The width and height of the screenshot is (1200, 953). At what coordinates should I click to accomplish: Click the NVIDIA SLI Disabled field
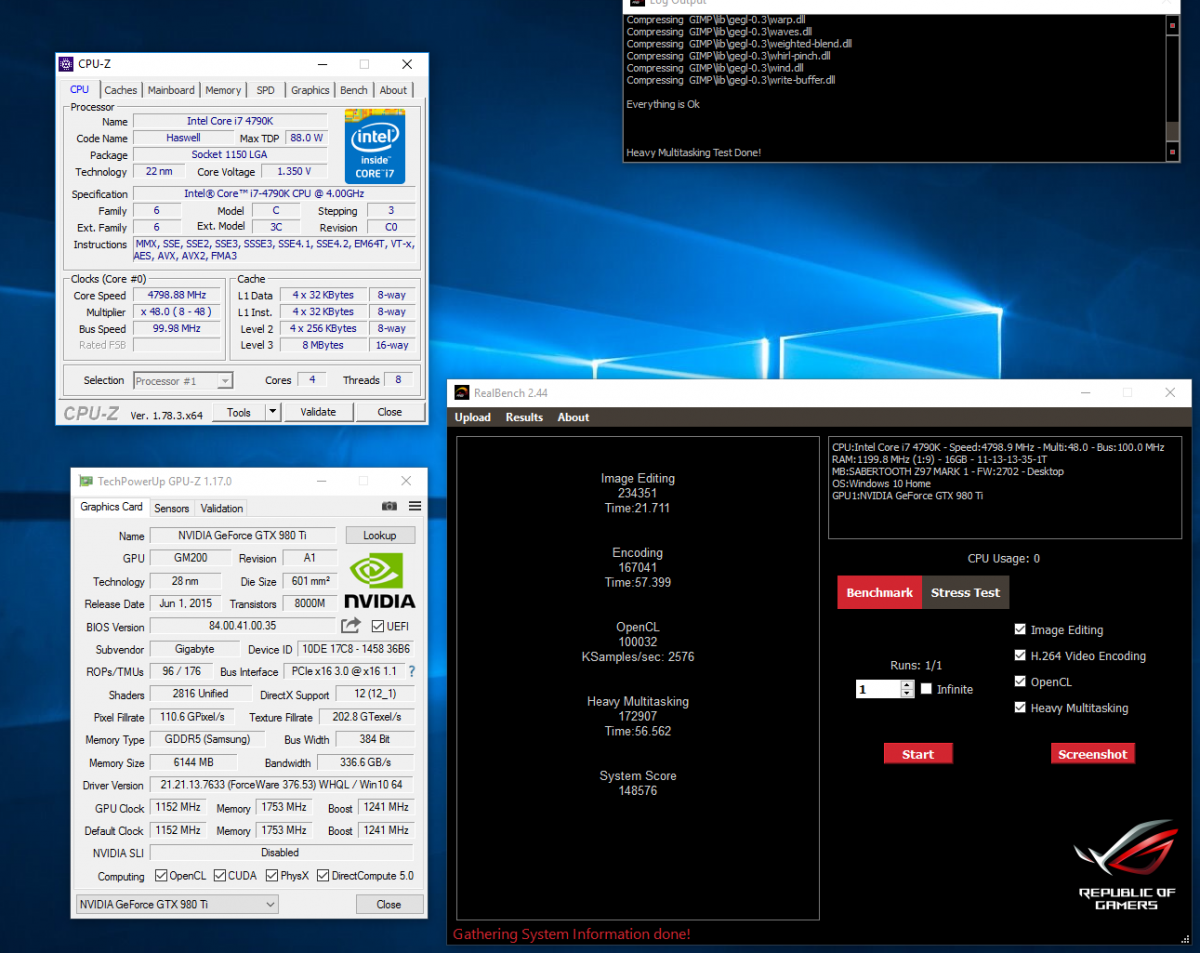coord(281,853)
